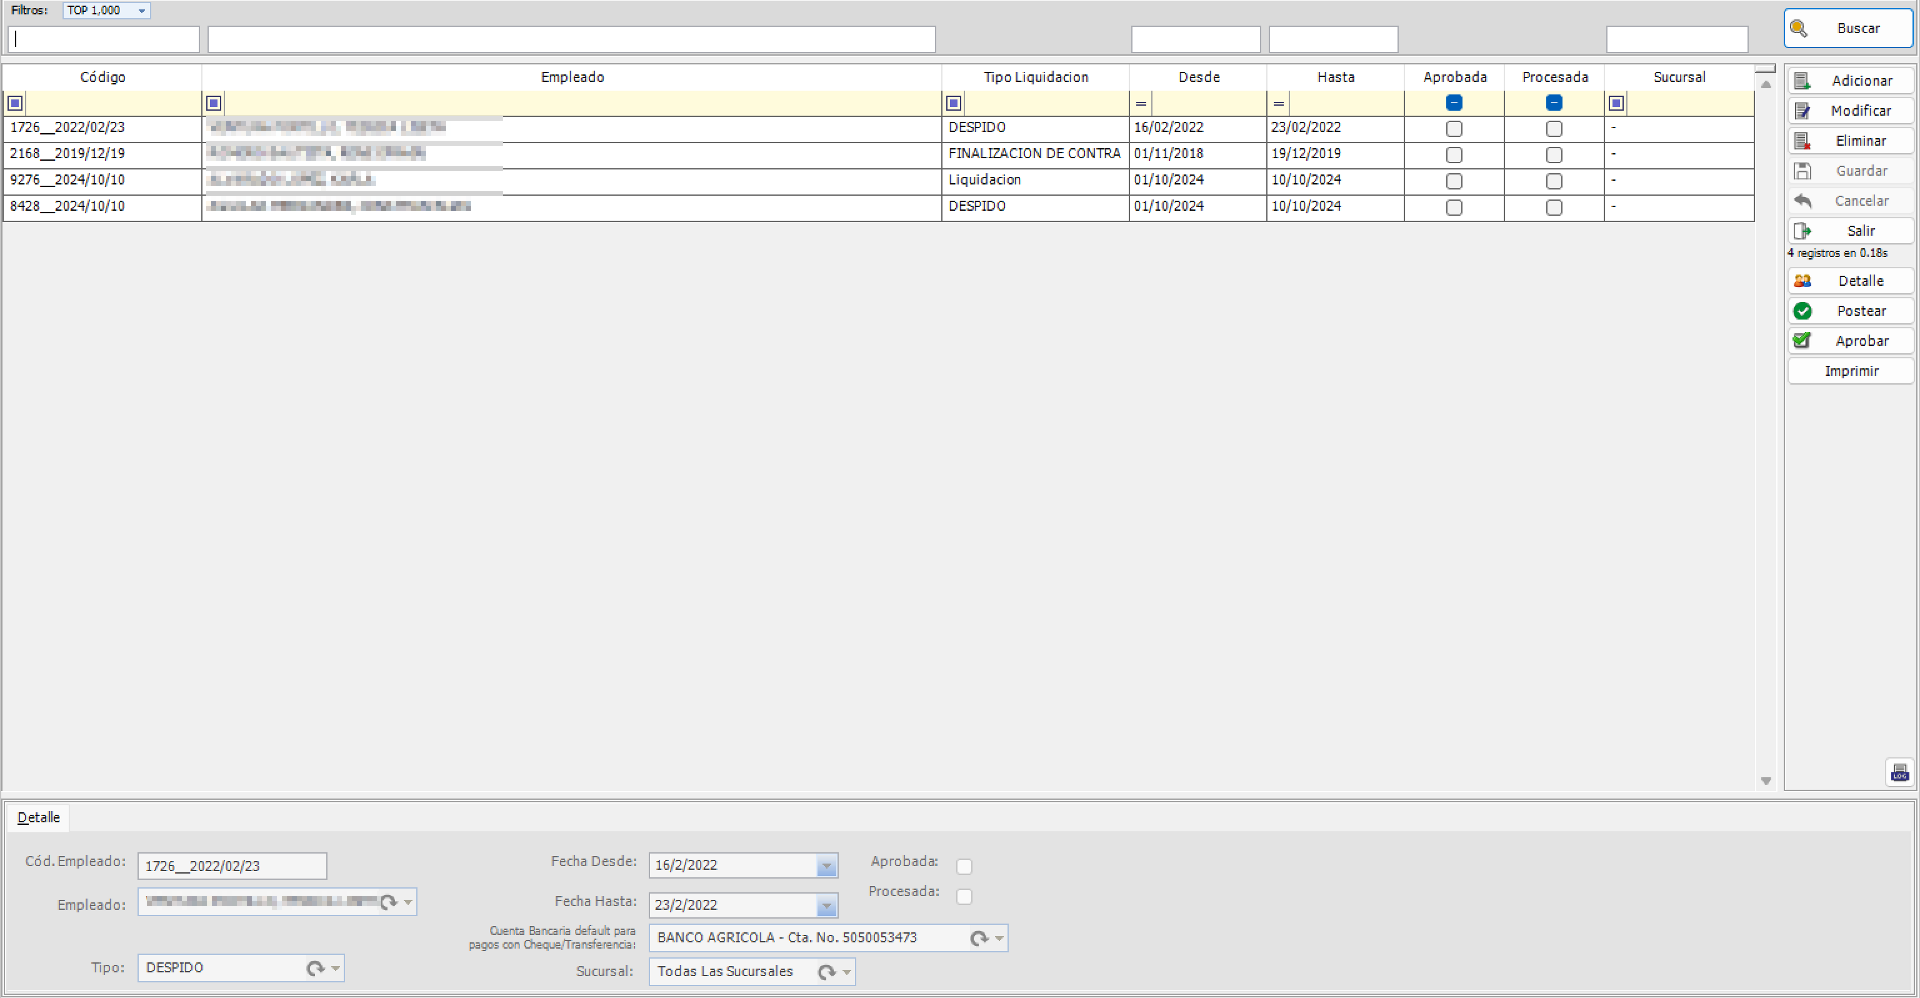This screenshot has width=1920, height=998.
Task: Click the Postear green check icon
Action: pyautogui.click(x=1804, y=311)
